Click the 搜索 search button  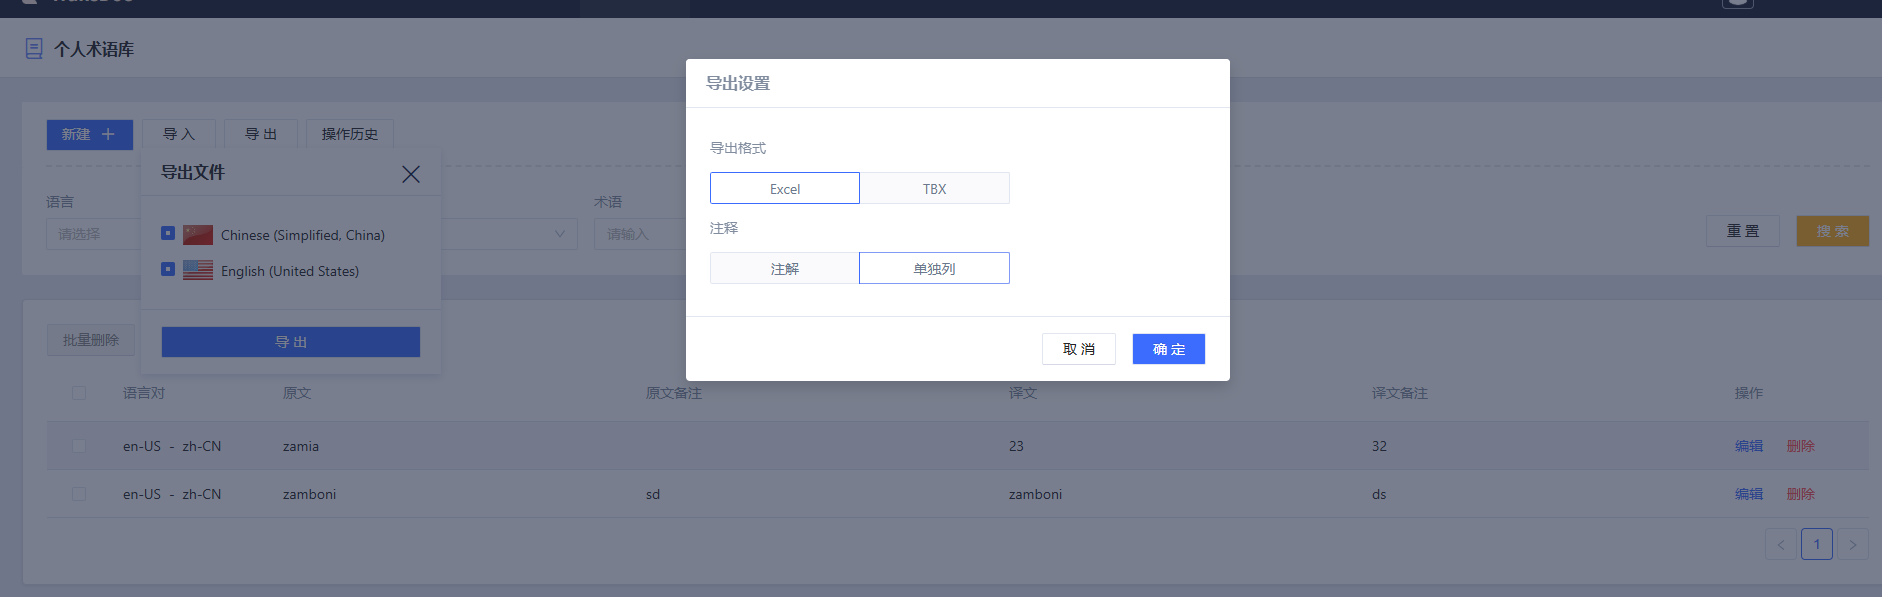point(1833,231)
